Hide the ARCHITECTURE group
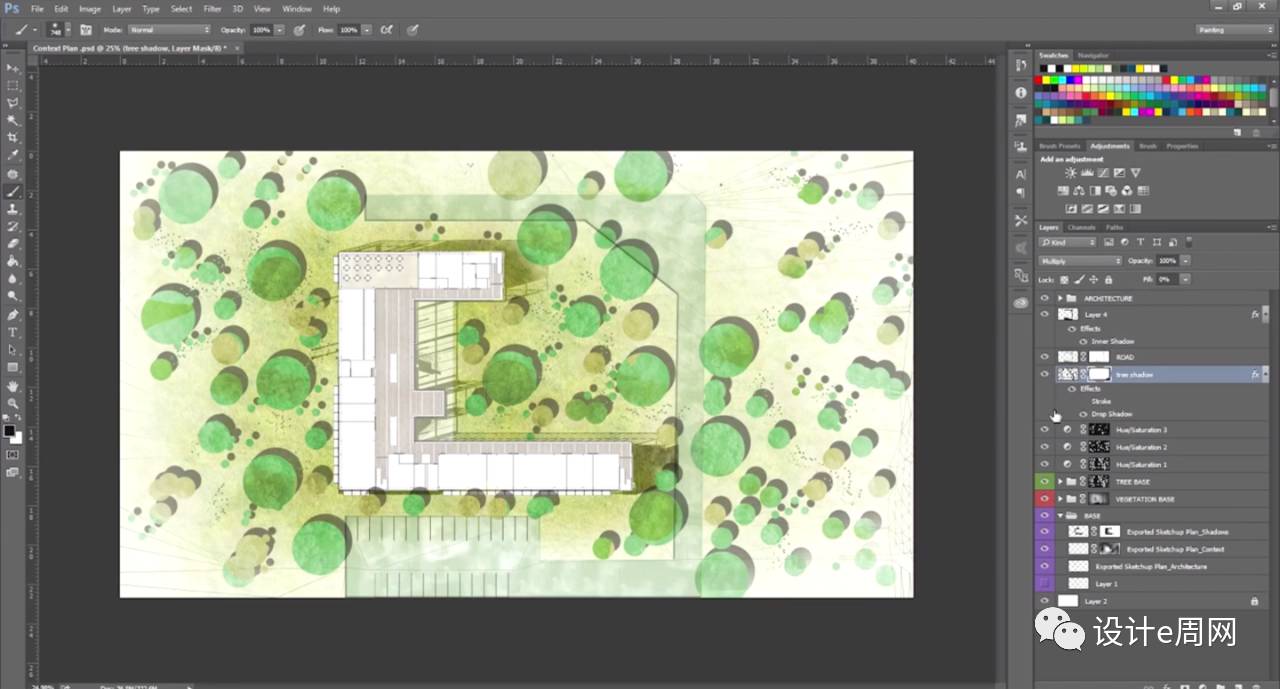This screenshot has height=689, width=1280. [x=1045, y=298]
